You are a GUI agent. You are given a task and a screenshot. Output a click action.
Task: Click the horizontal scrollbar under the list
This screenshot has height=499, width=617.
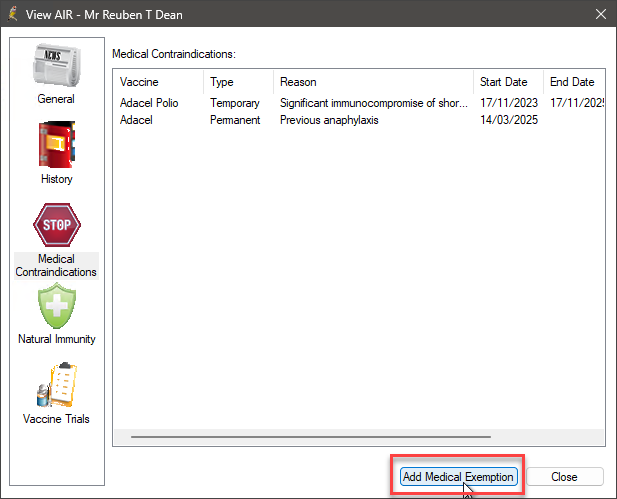[310, 437]
